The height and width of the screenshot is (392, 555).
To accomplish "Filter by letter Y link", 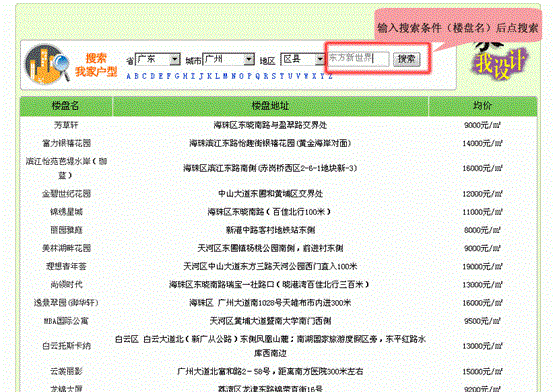I will pos(322,76).
